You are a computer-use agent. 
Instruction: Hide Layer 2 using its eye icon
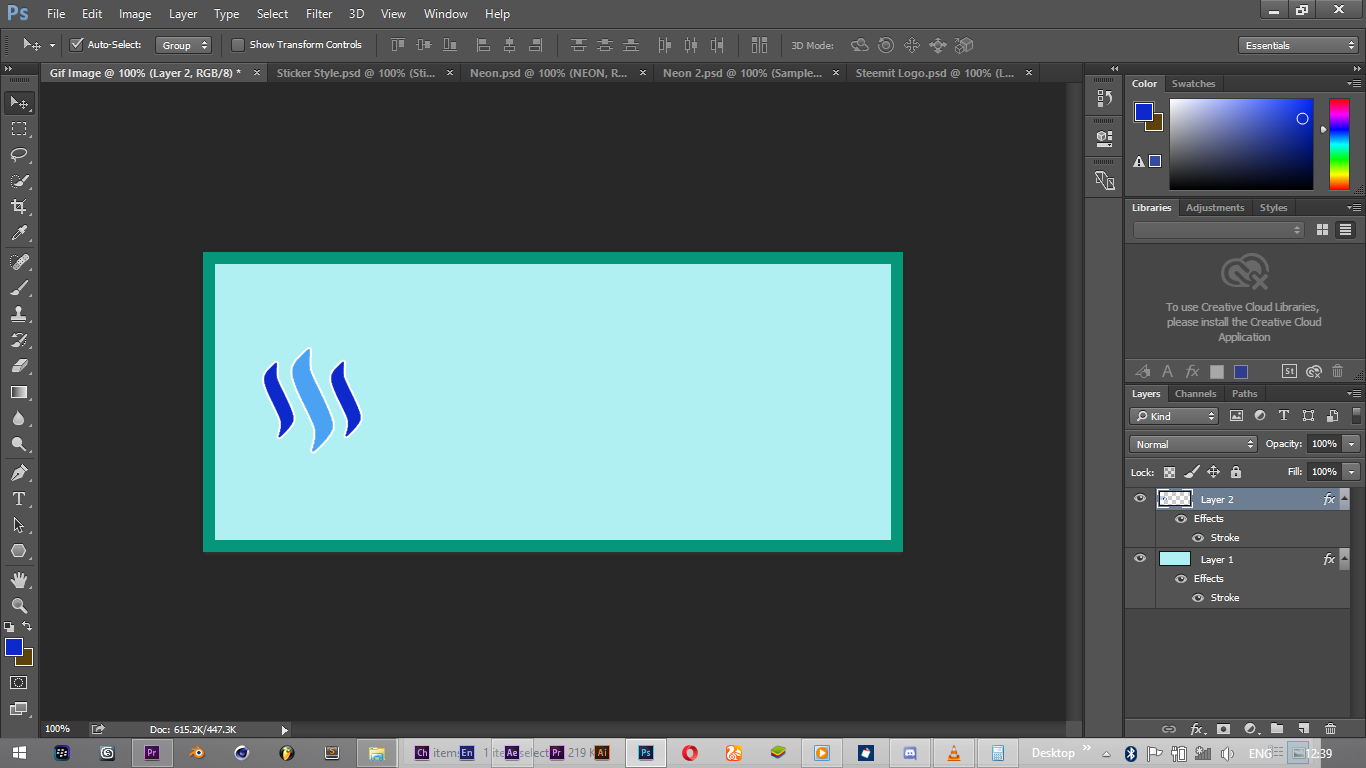[1140, 499]
